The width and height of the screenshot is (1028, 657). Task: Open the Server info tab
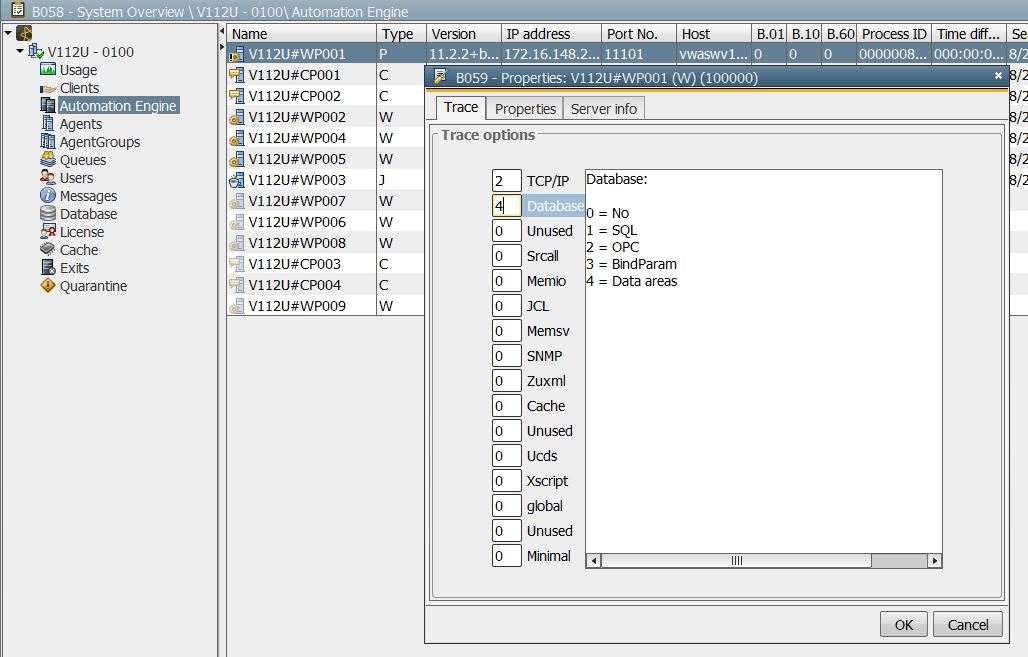(604, 108)
